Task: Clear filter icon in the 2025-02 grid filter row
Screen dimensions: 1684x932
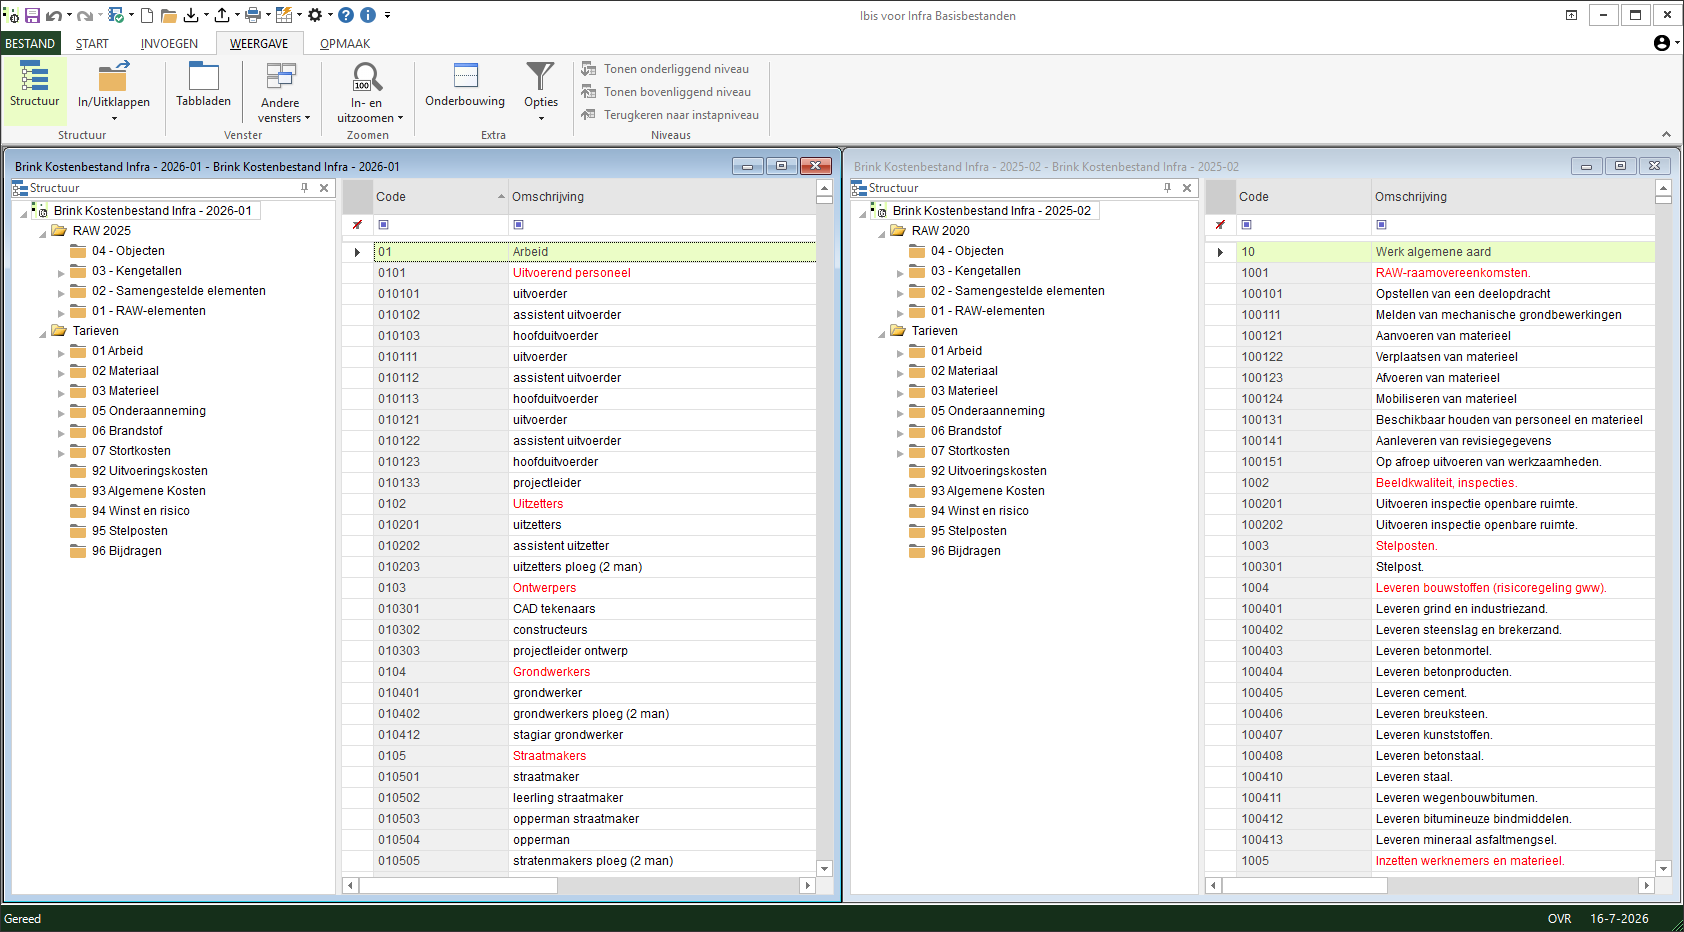Action: click(1220, 225)
